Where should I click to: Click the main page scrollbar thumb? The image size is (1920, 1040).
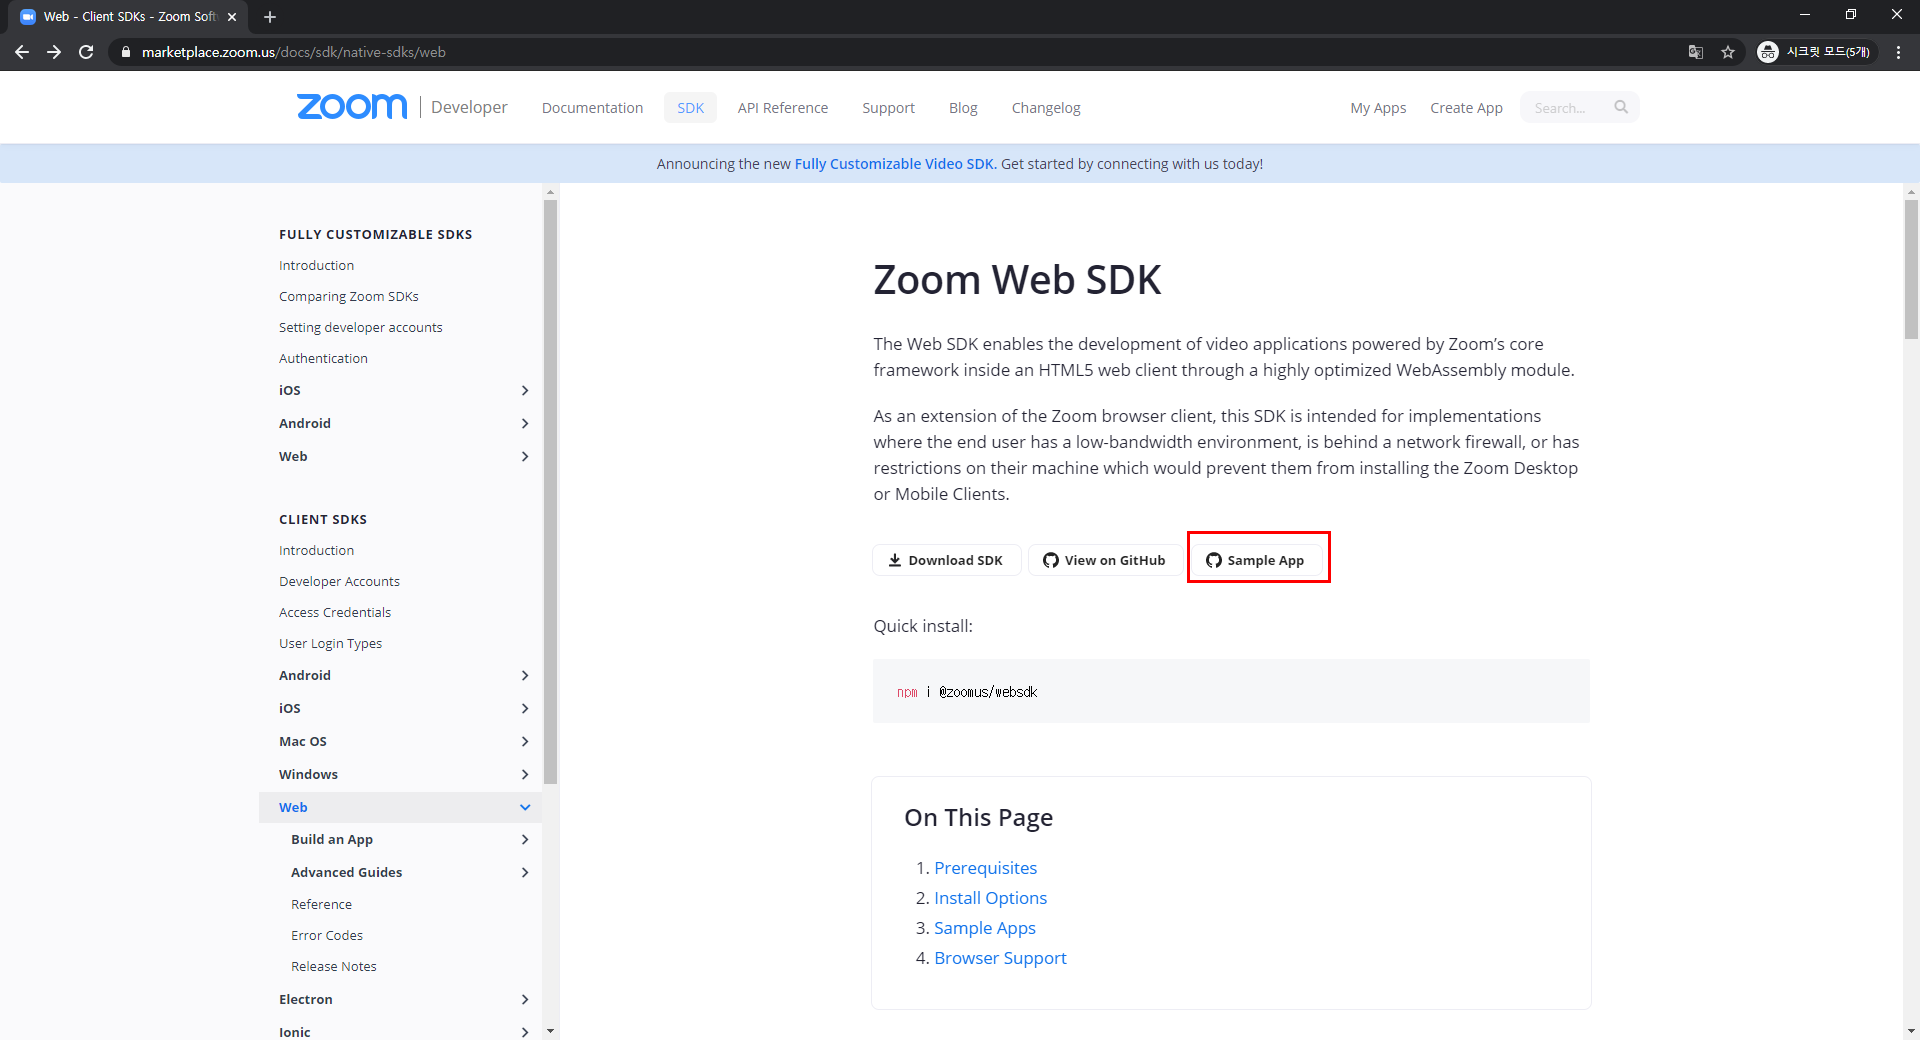coord(1911,270)
